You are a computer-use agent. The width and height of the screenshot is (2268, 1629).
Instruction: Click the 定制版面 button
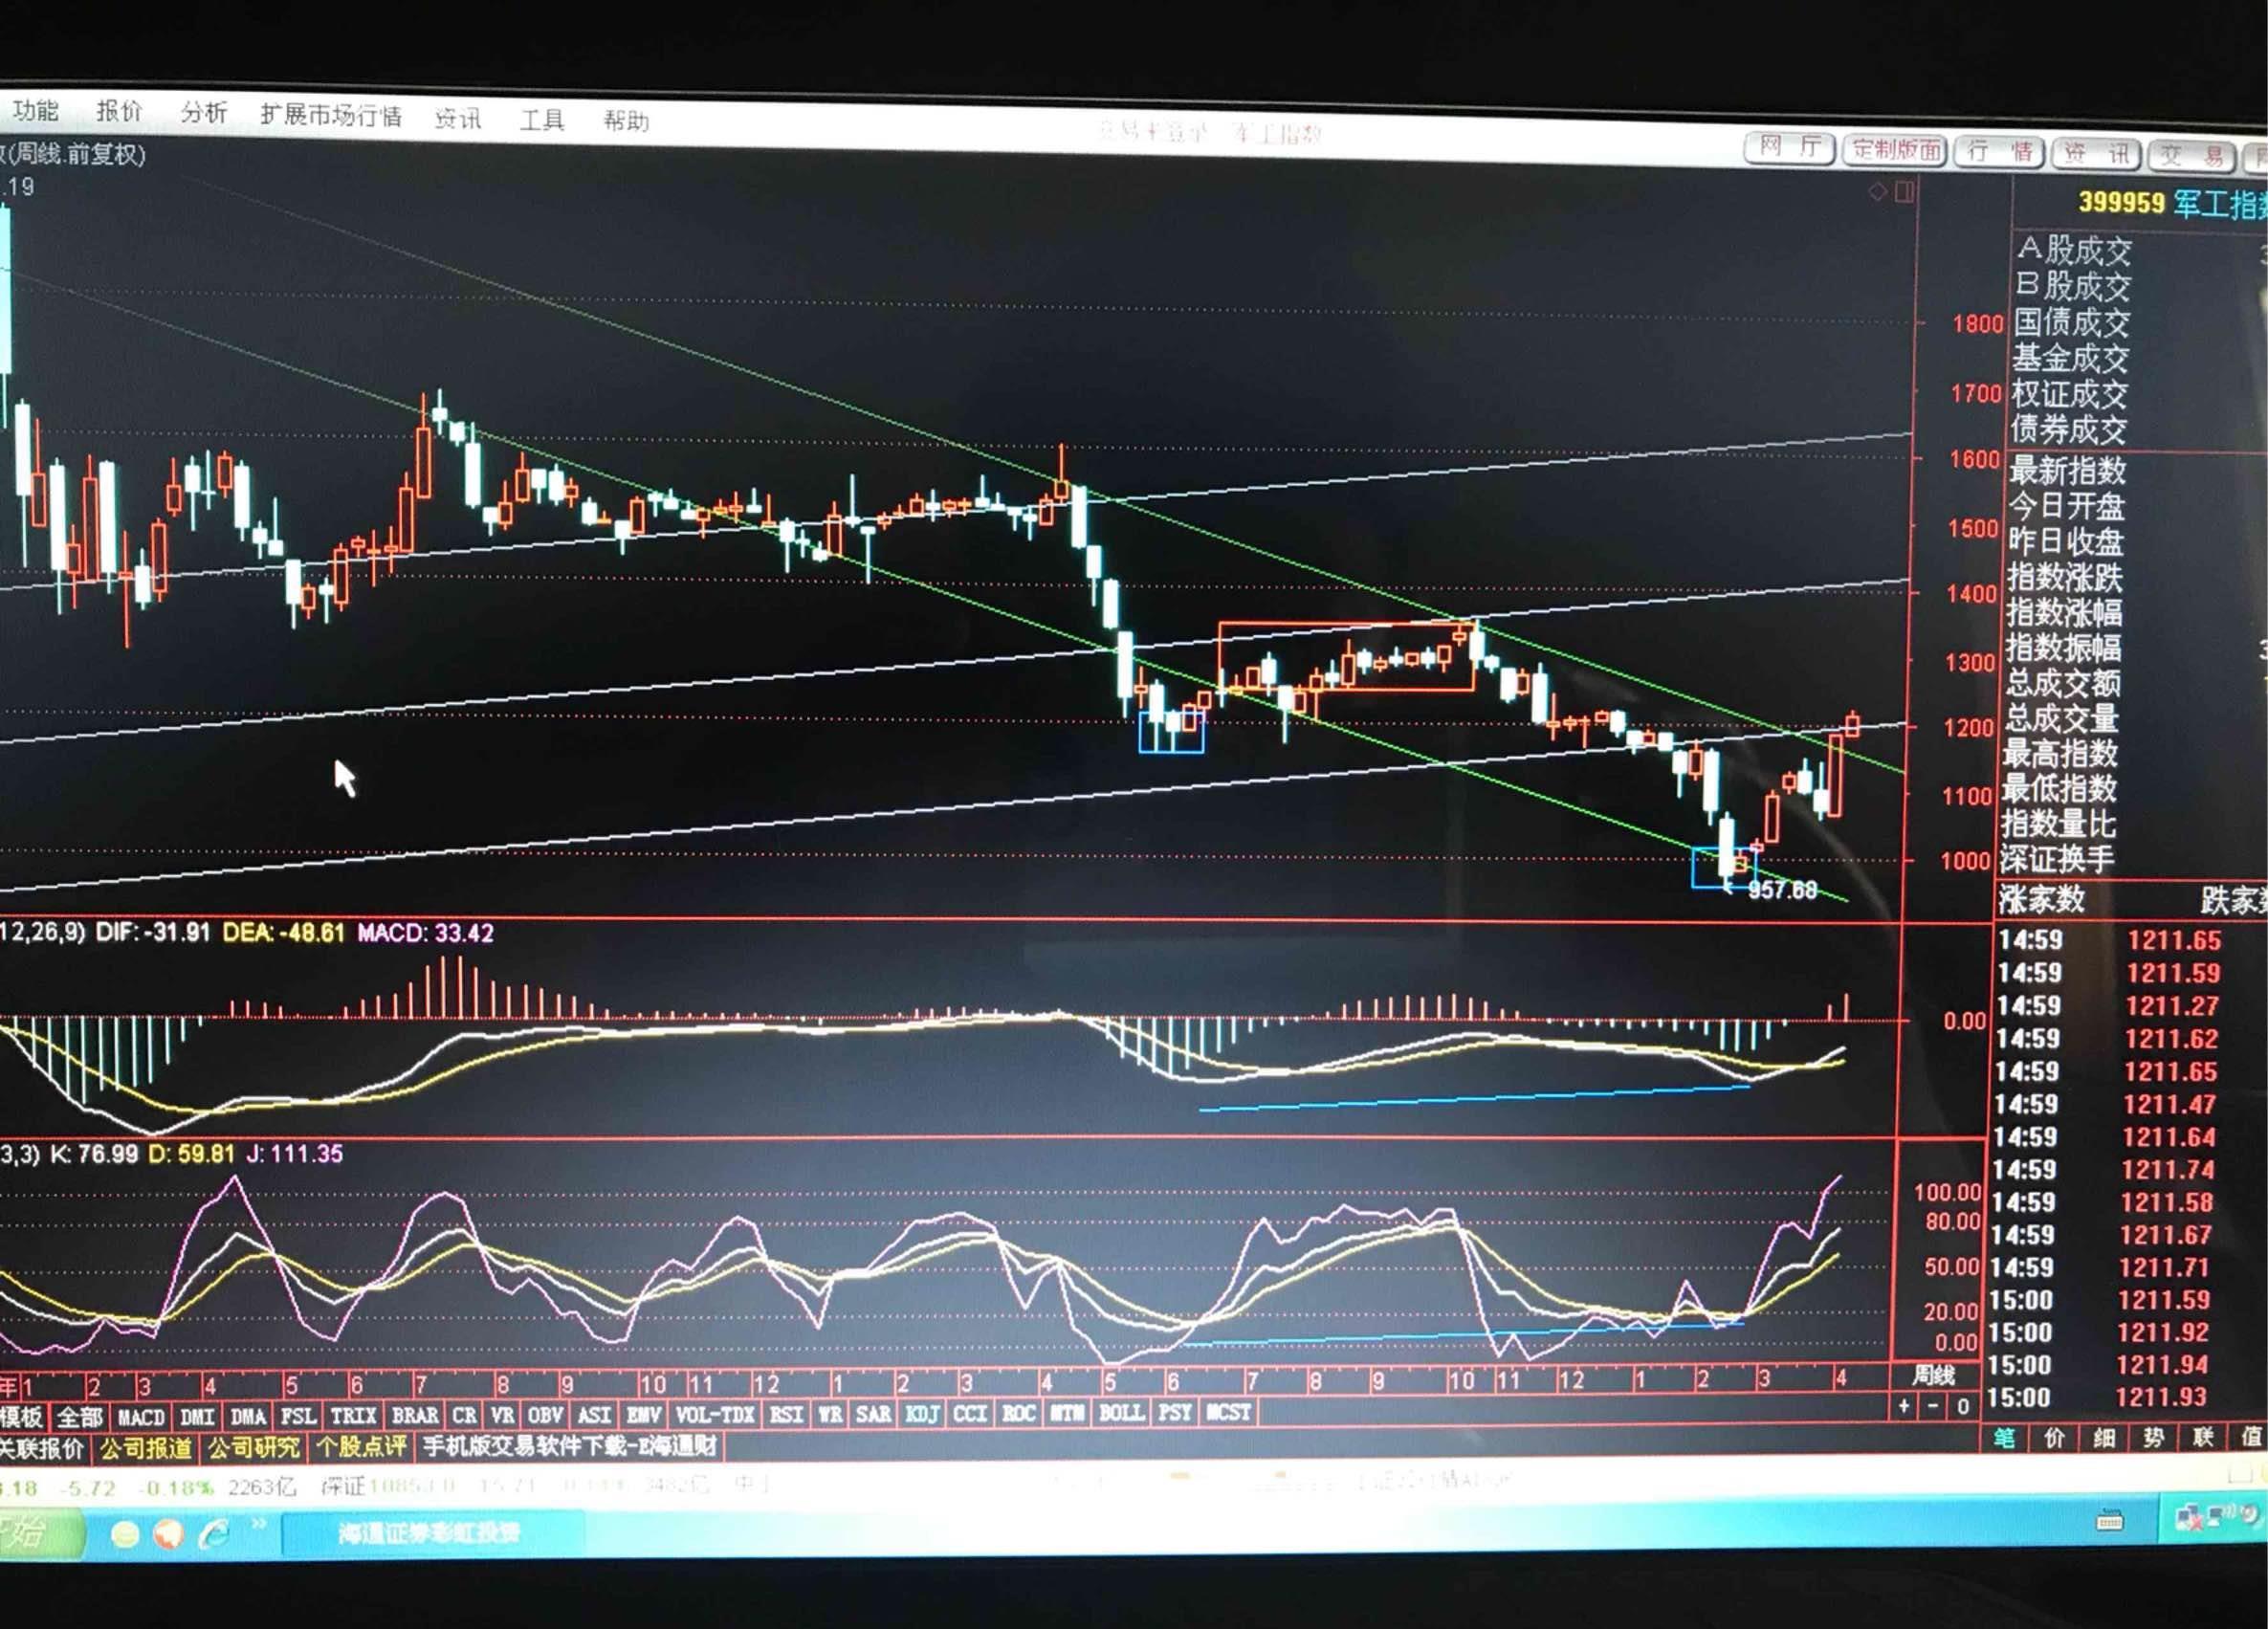click(x=1895, y=150)
